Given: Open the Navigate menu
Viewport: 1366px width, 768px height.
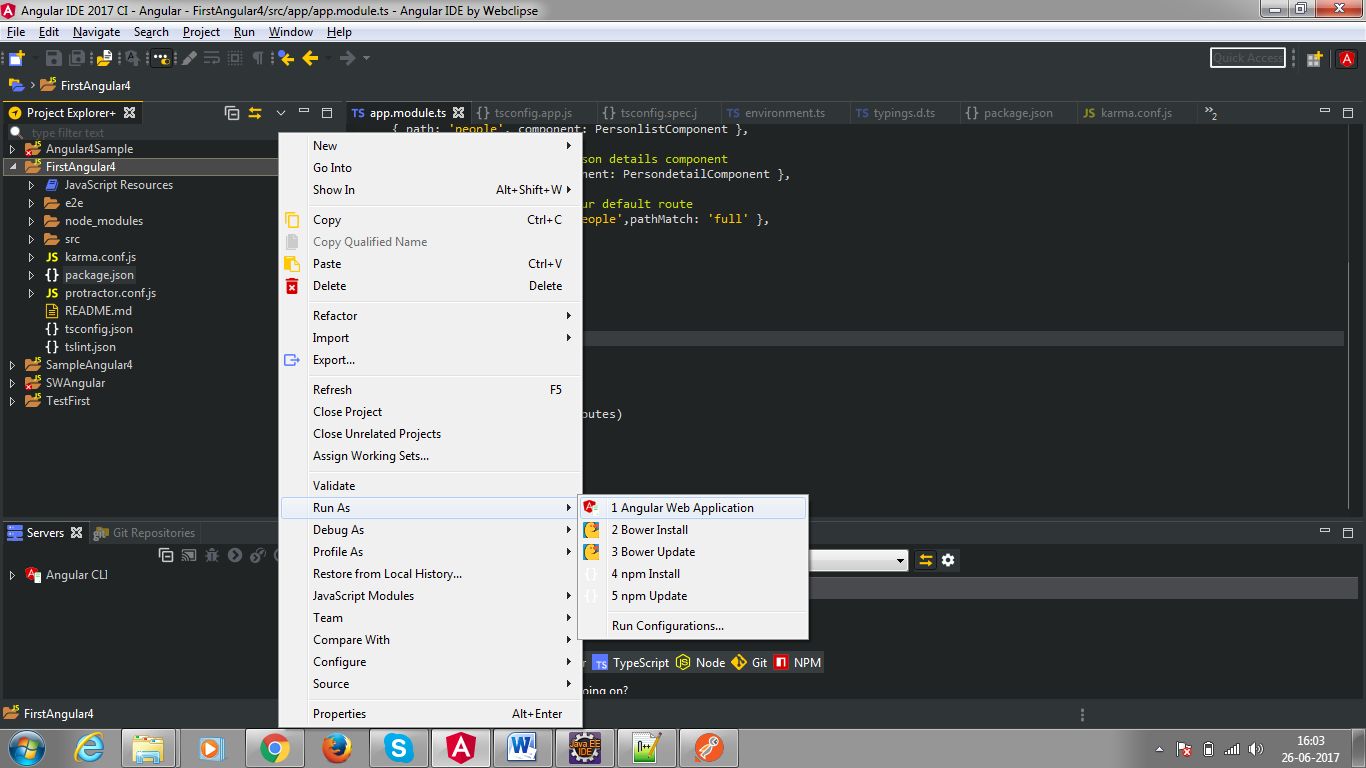Looking at the screenshot, I should tap(96, 32).
